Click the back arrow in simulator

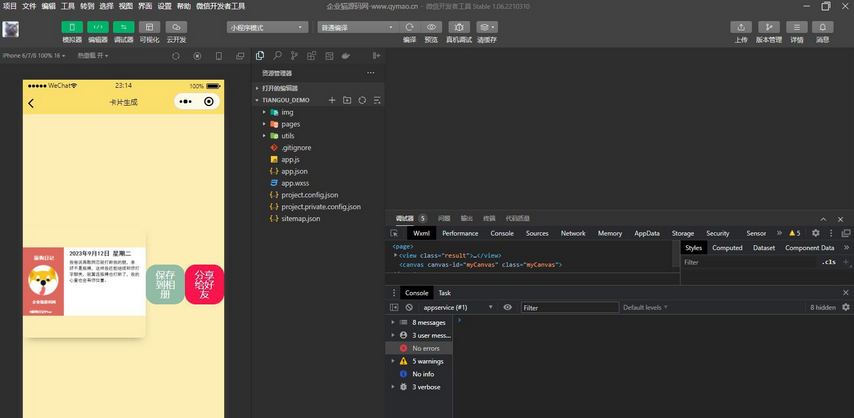[x=31, y=103]
